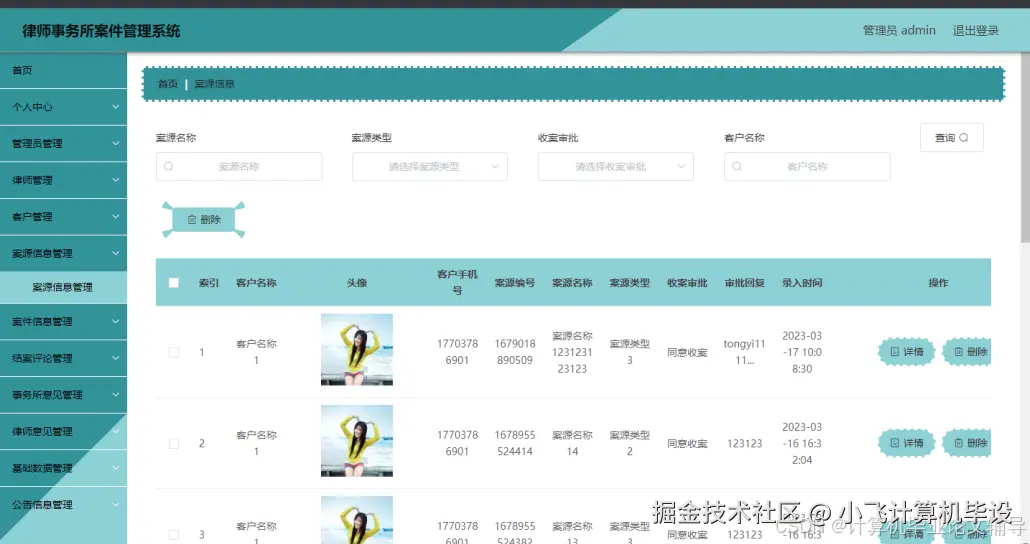The width and height of the screenshot is (1030, 544).
Task: Expand the 基础数据管理 sidebar menu
Action: tap(63, 468)
